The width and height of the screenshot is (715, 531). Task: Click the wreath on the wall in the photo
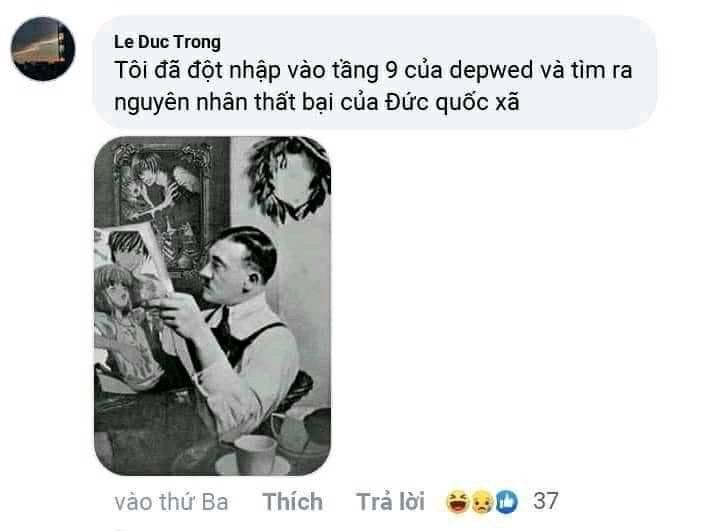point(289,179)
